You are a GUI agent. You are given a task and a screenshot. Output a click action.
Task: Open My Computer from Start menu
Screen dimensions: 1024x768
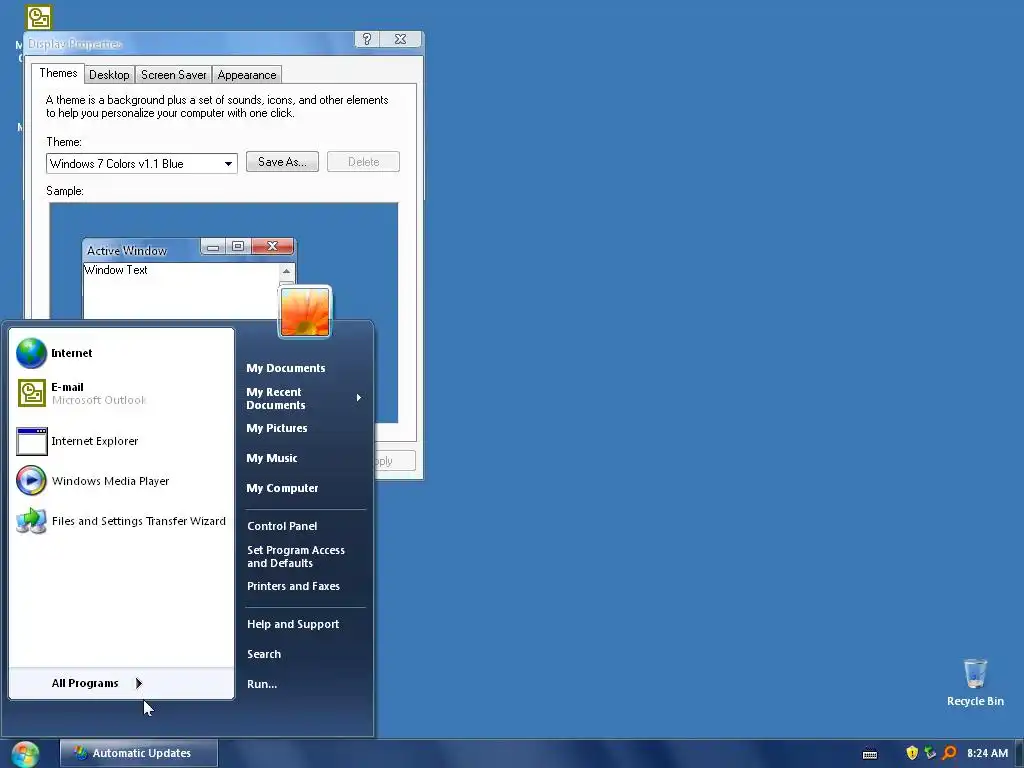click(x=282, y=488)
